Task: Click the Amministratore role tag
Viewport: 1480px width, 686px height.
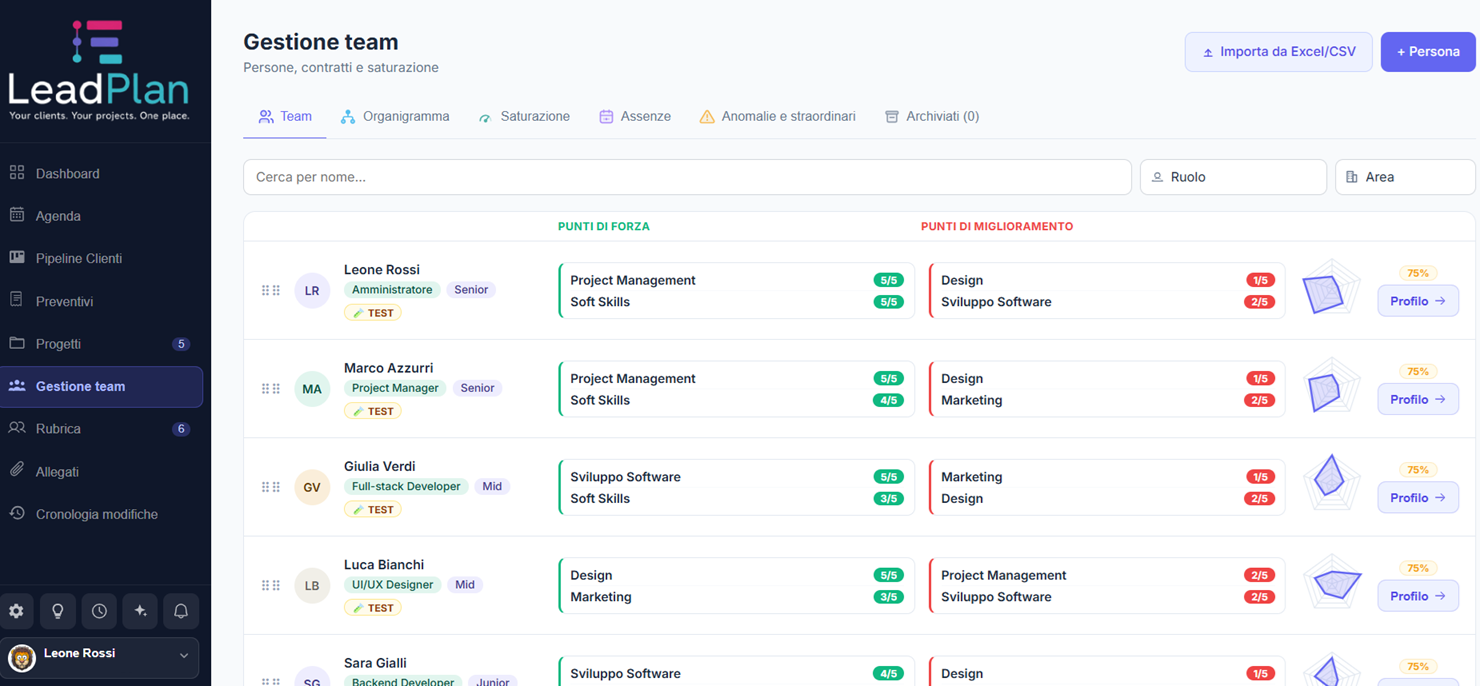Action: pyautogui.click(x=392, y=290)
